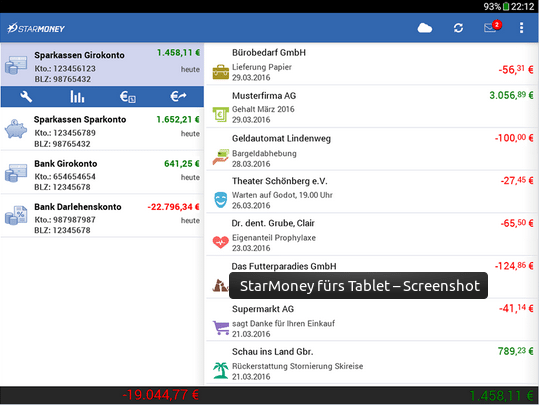Open the euro standing order icon

[x=128, y=97]
